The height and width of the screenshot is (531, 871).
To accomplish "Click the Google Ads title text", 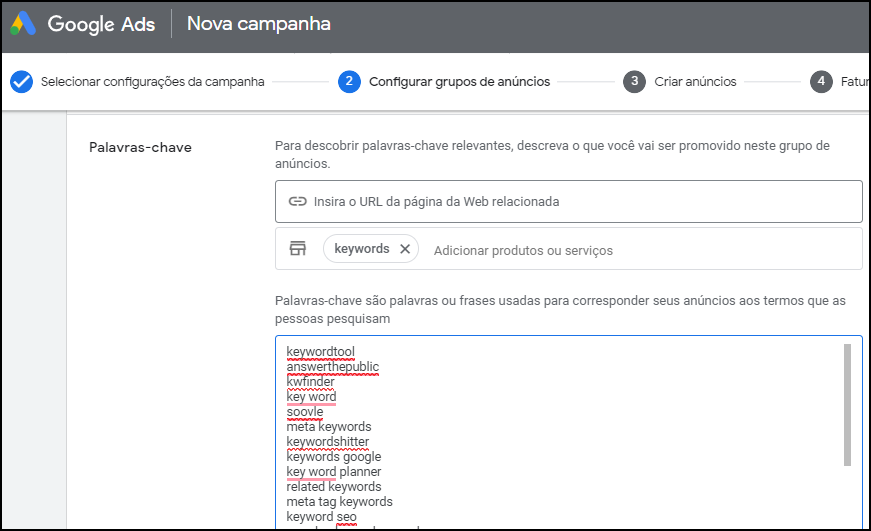I will pyautogui.click(x=101, y=24).
